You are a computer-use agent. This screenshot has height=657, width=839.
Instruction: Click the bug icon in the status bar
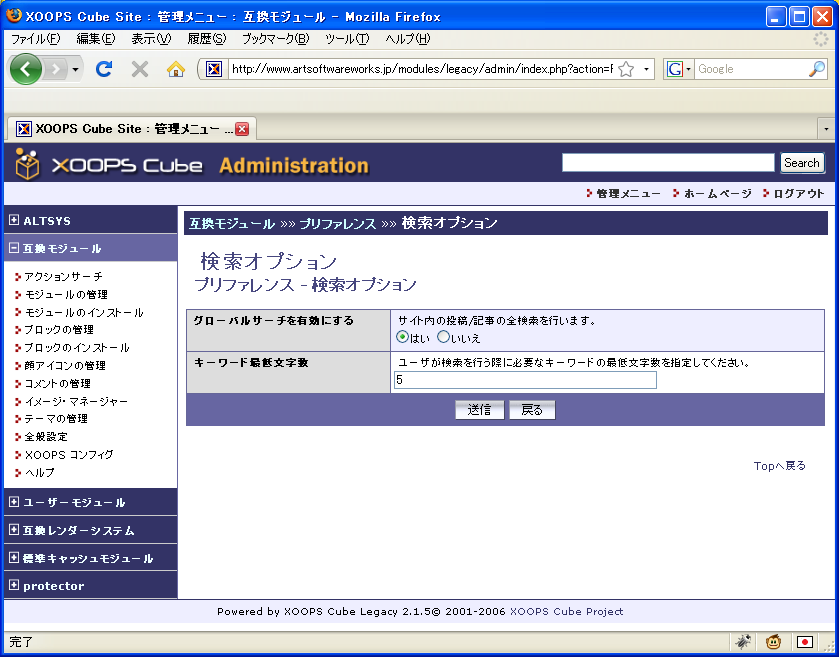743,641
